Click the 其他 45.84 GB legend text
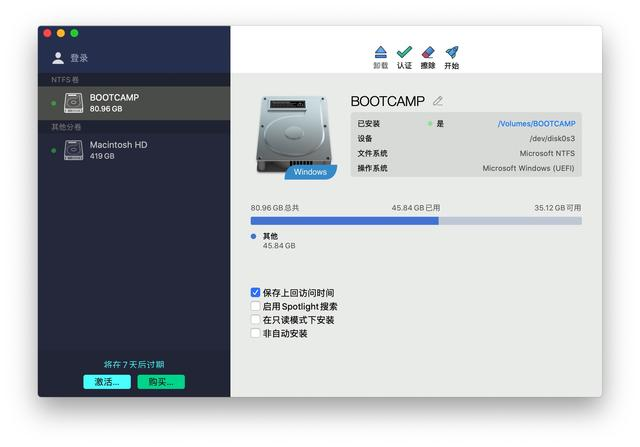Viewport: 640px width, 447px height. 279,241
